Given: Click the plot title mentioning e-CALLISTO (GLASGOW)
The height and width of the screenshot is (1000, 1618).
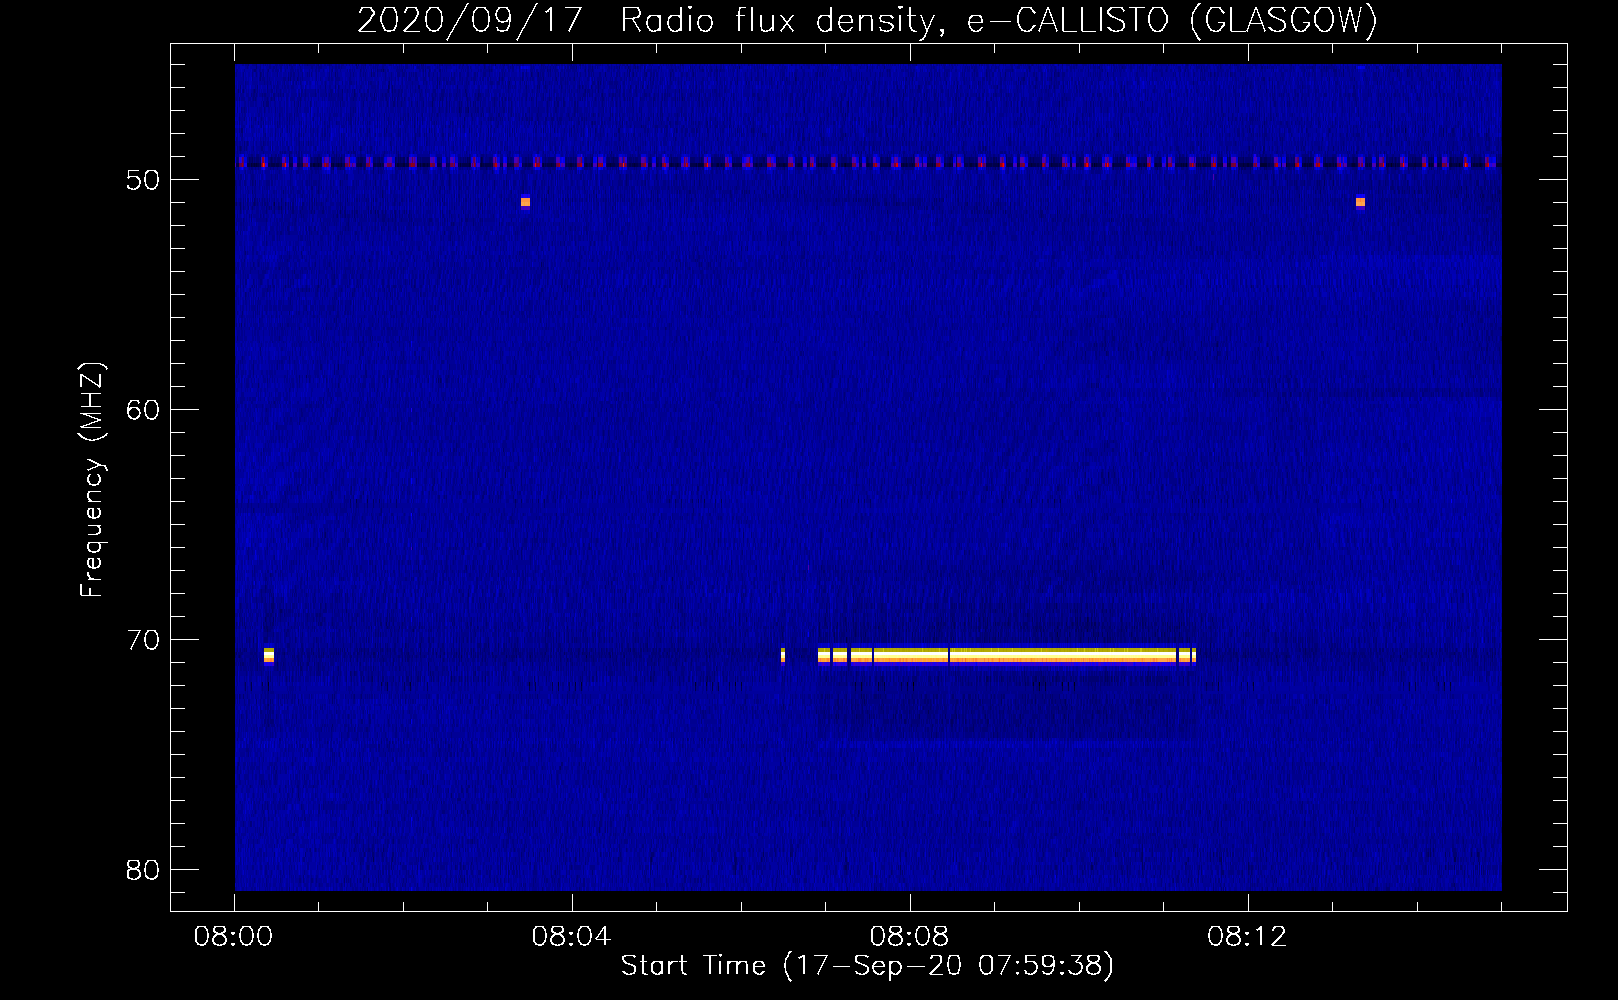Looking at the screenshot, I should pyautogui.click(x=867, y=20).
